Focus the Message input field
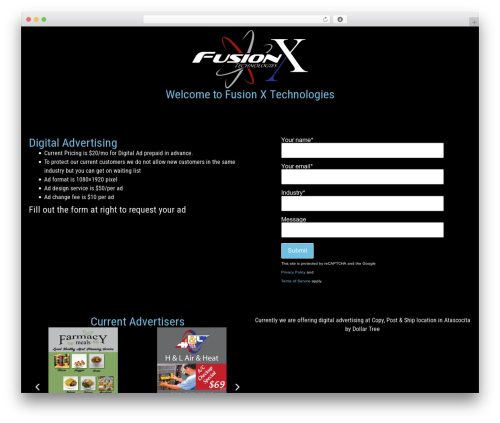This screenshot has height=423, width=500. [362, 230]
